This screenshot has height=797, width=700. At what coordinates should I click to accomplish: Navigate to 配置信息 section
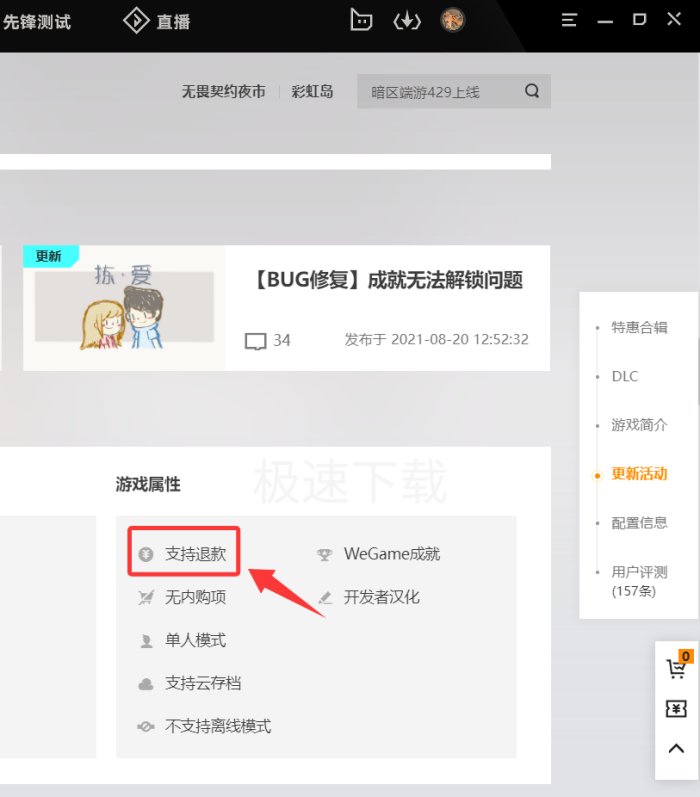[639, 523]
